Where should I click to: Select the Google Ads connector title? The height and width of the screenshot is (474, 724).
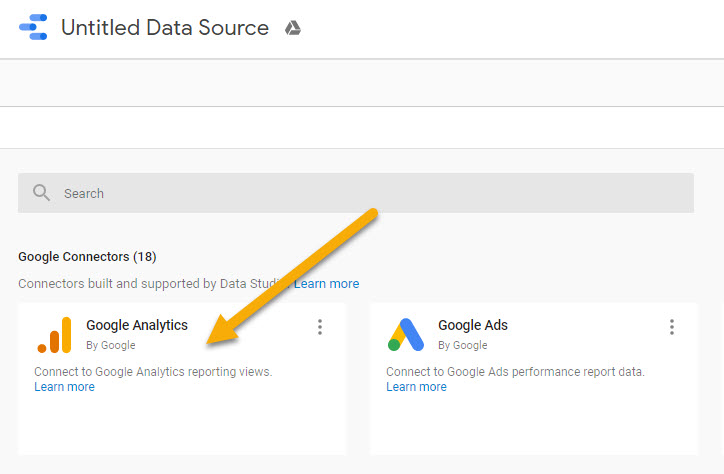[x=473, y=325]
